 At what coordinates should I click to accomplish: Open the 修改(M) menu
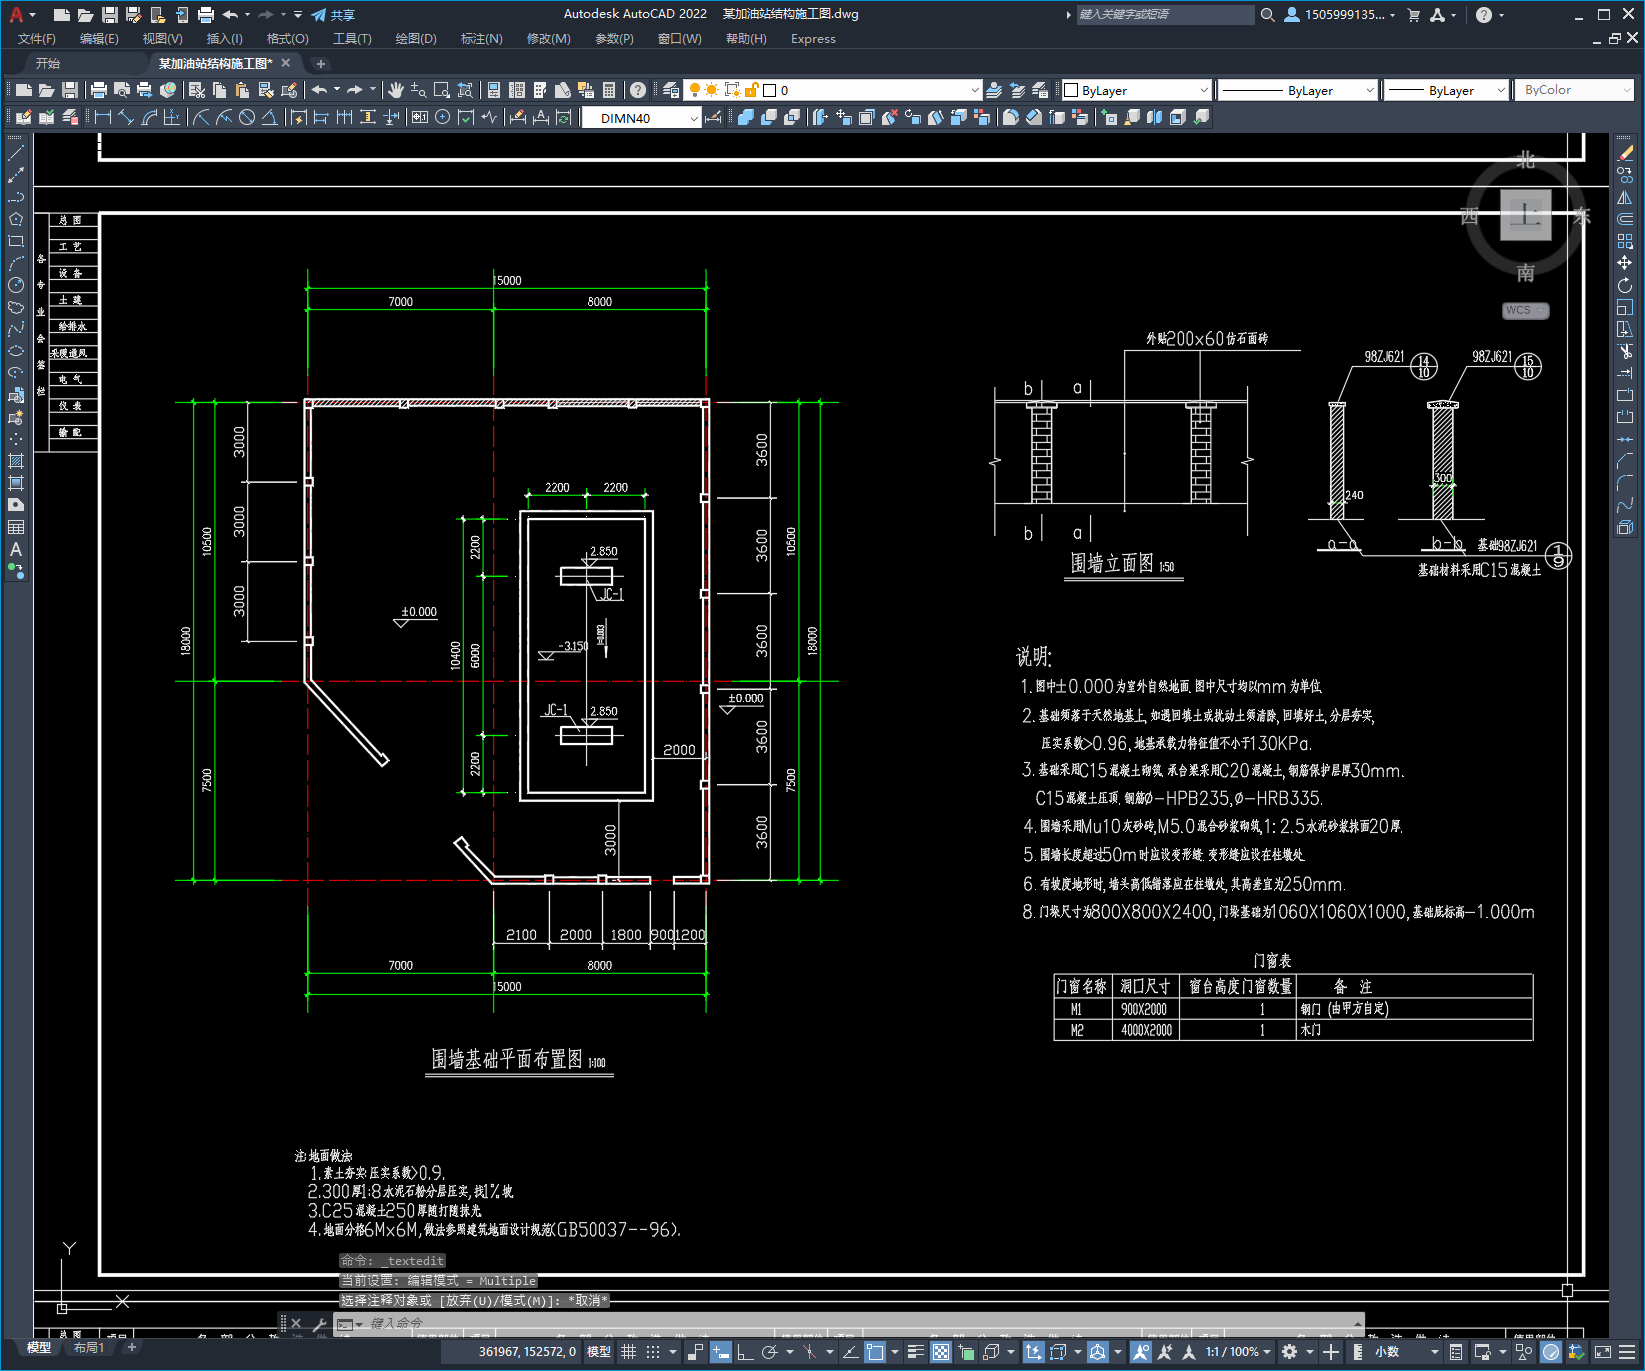coord(548,39)
